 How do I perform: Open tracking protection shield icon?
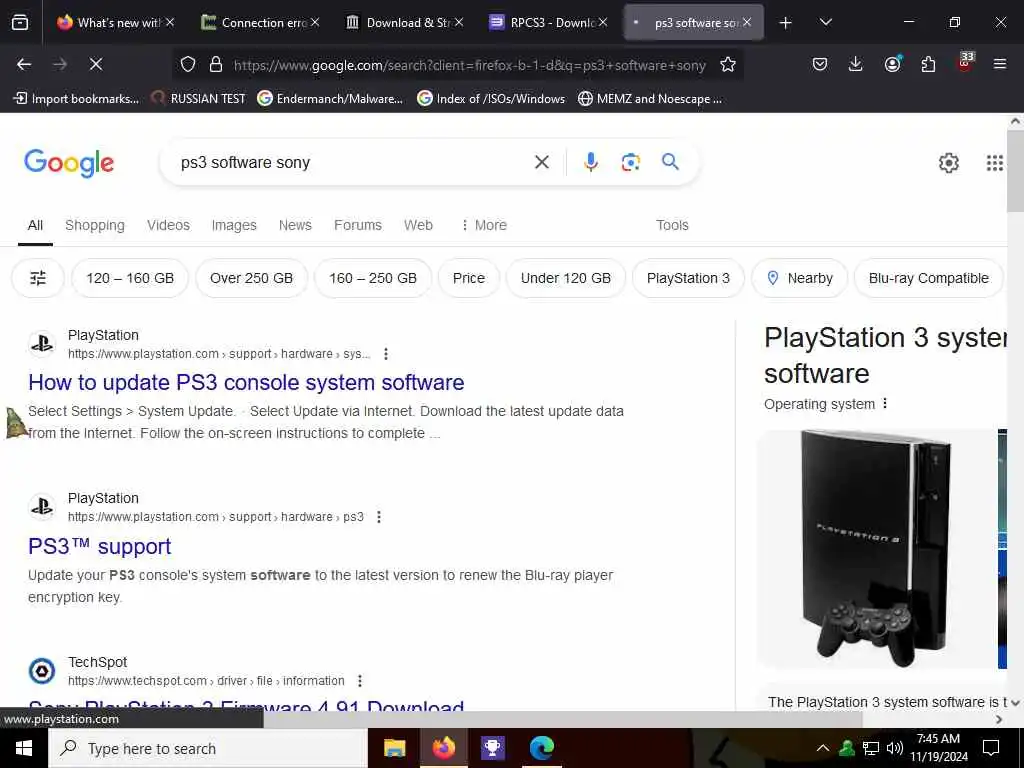point(188,65)
